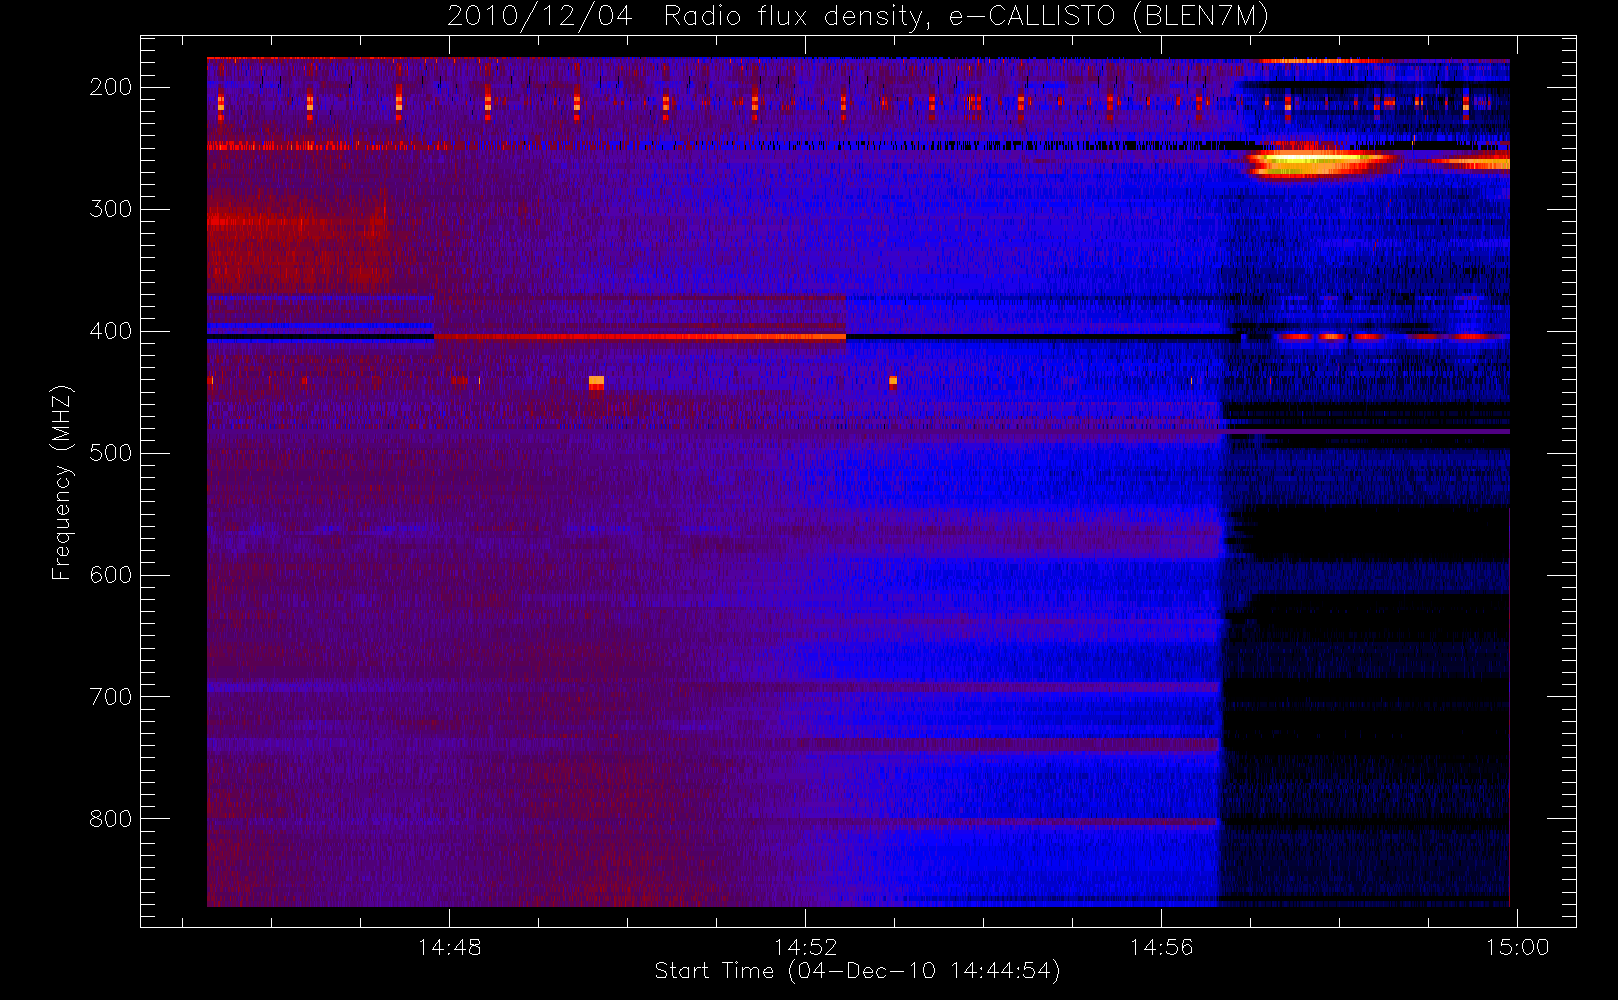The image size is (1618, 1000).
Task: Click the 500 frequency tick label
Action: (x=110, y=453)
